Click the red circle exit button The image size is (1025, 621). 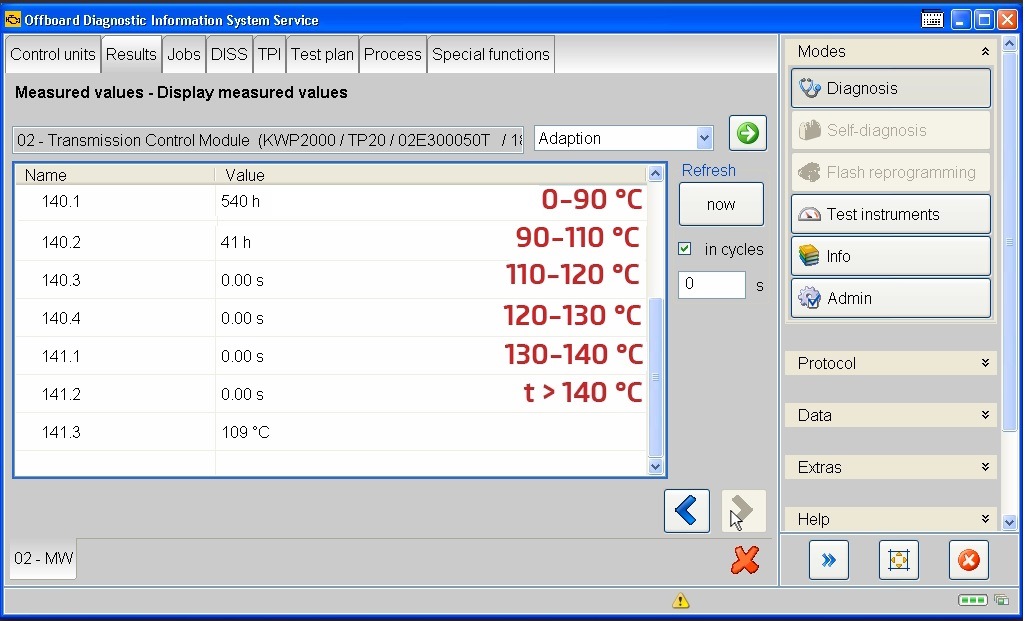[x=968, y=561]
